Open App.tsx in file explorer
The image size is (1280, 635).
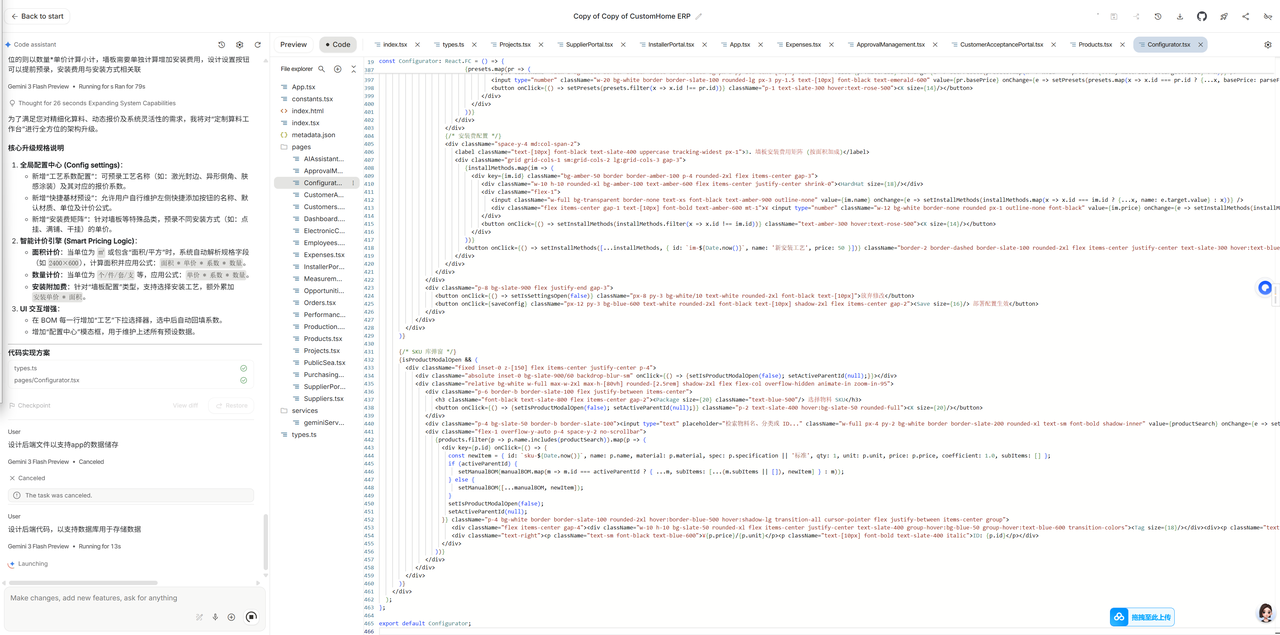(x=303, y=87)
